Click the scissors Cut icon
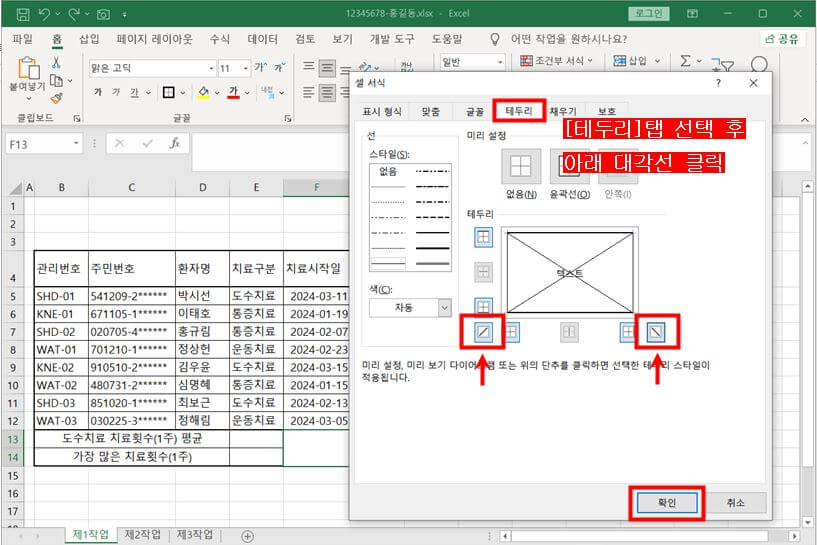The image size is (817, 545). (x=56, y=63)
